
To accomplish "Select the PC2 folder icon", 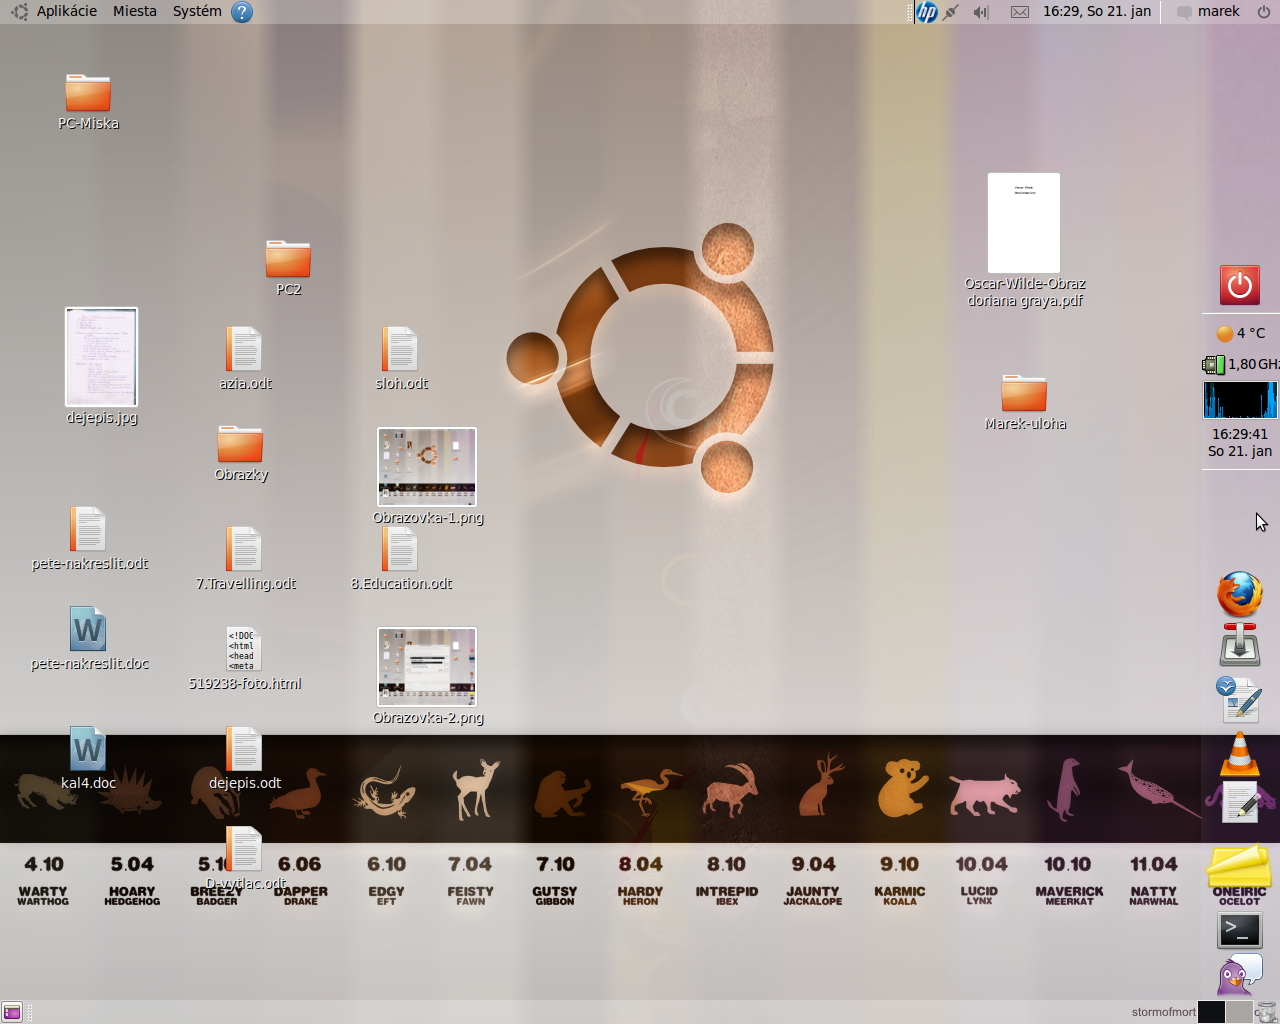I will click(288, 259).
